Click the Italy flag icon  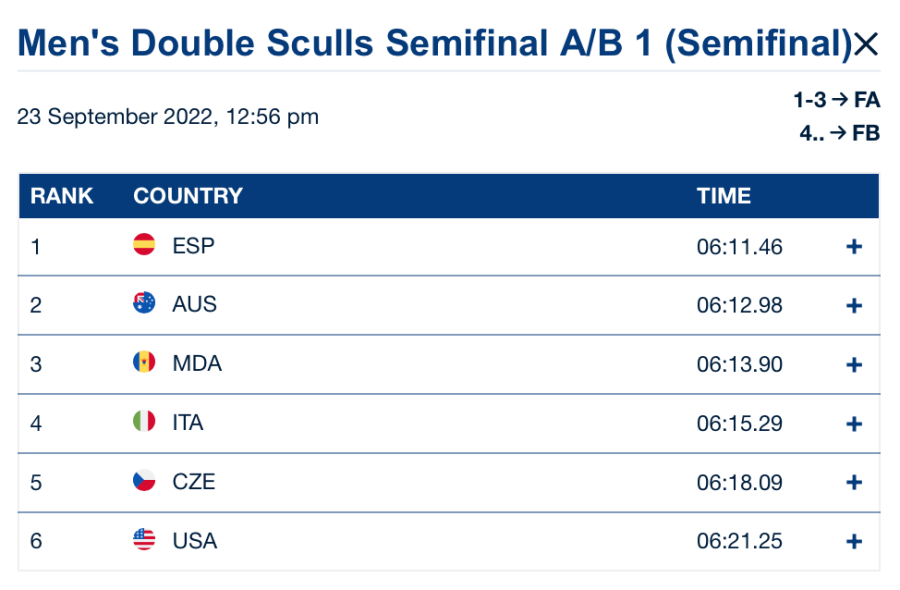click(144, 422)
